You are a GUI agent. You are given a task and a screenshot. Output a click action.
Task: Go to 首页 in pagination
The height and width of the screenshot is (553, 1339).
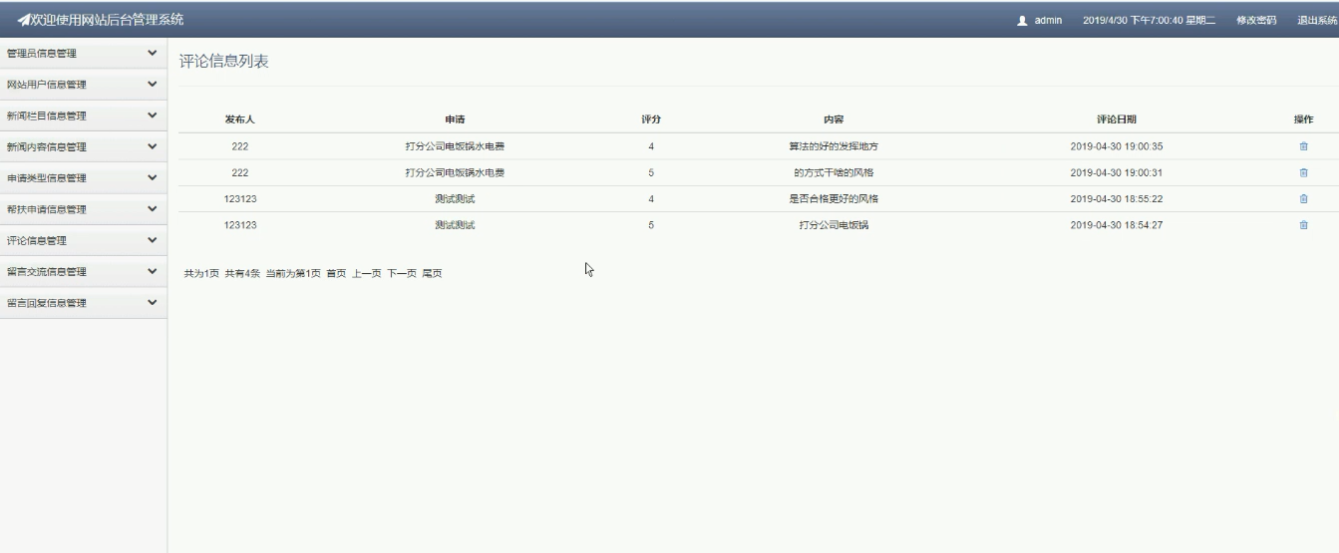pyautogui.click(x=336, y=274)
